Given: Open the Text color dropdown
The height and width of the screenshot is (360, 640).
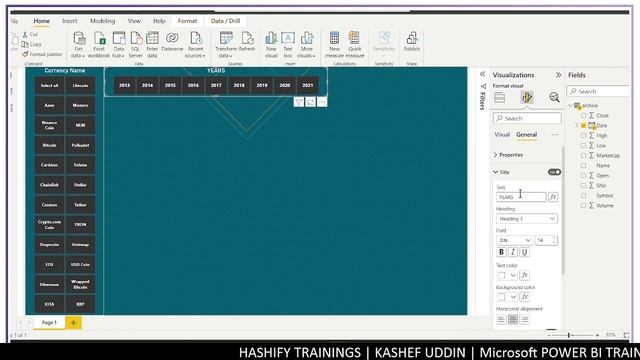Looking at the screenshot, I should (513, 276).
